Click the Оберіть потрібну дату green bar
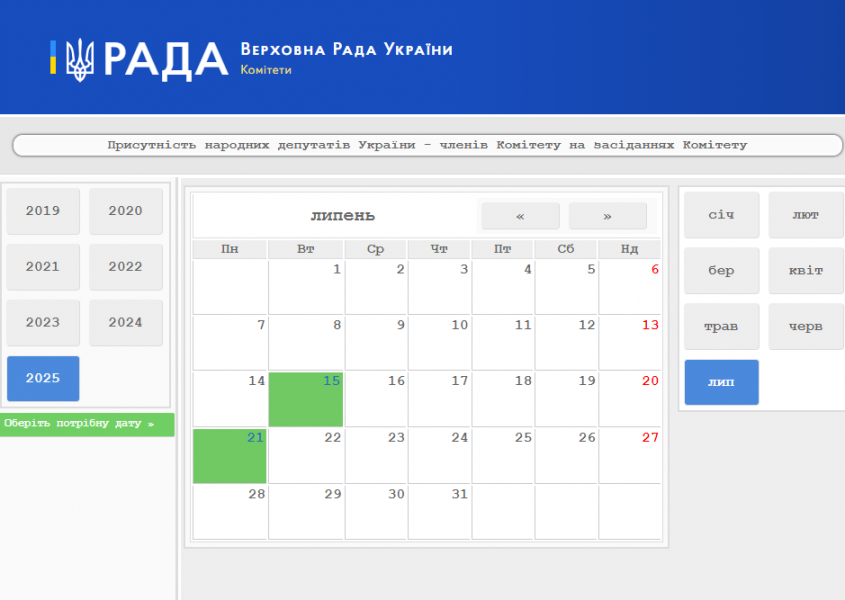Viewport: 845px width, 600px height. coord(87,424)
